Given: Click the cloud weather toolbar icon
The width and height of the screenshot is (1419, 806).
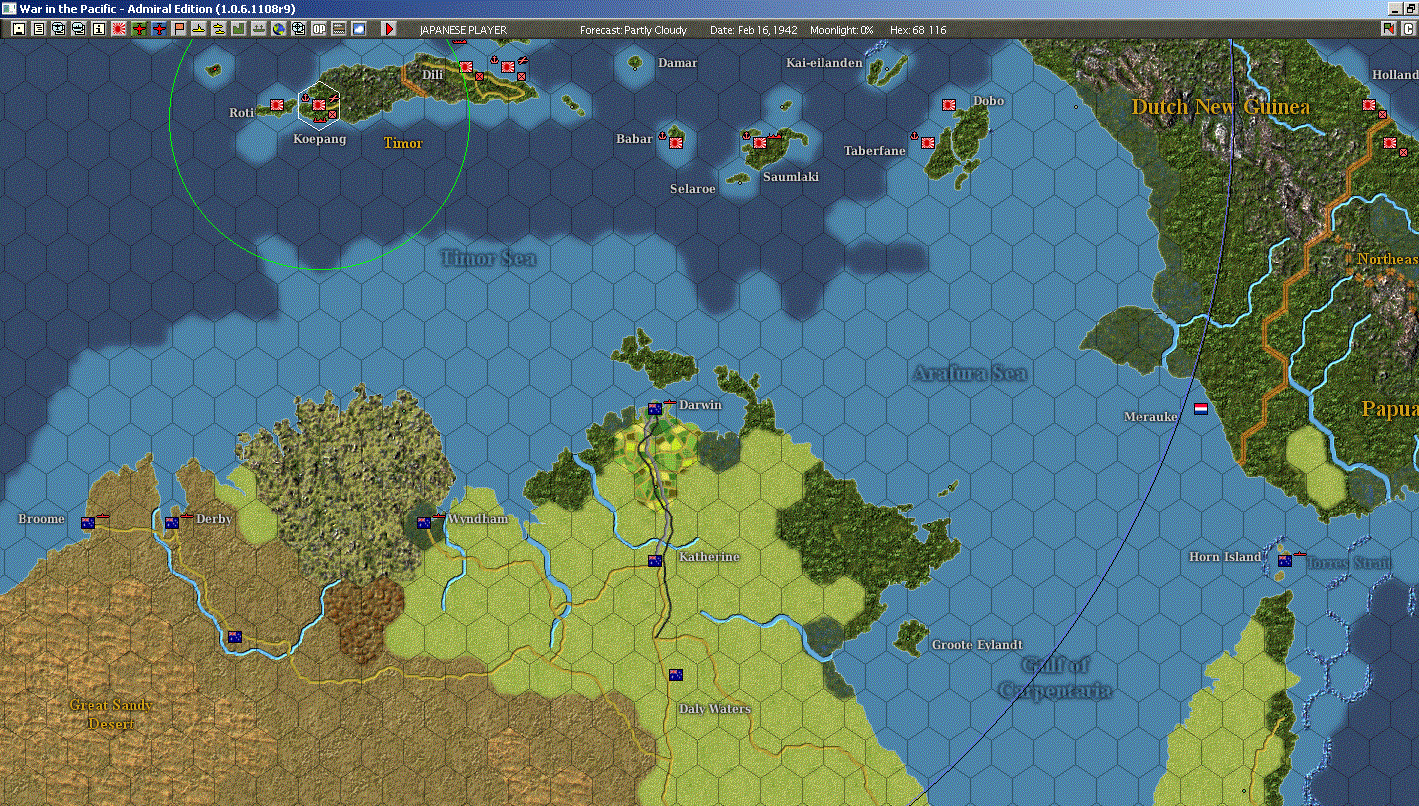Looking at the screenshot, I should click(359, 29).
